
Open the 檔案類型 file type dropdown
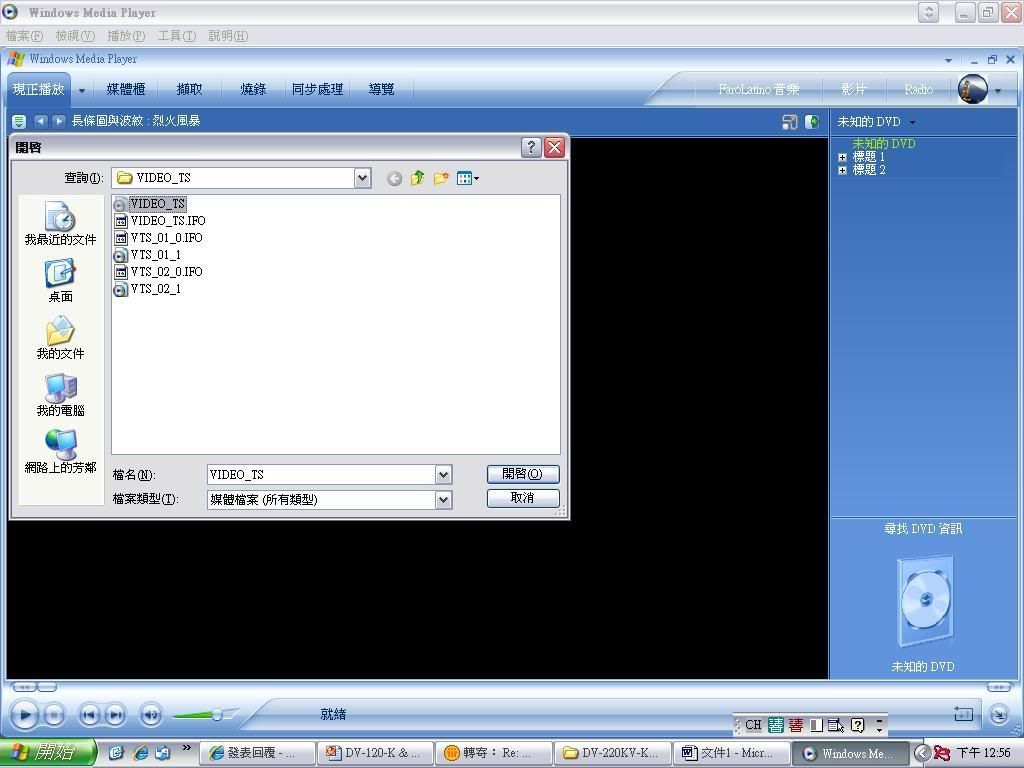coord(443,500)
